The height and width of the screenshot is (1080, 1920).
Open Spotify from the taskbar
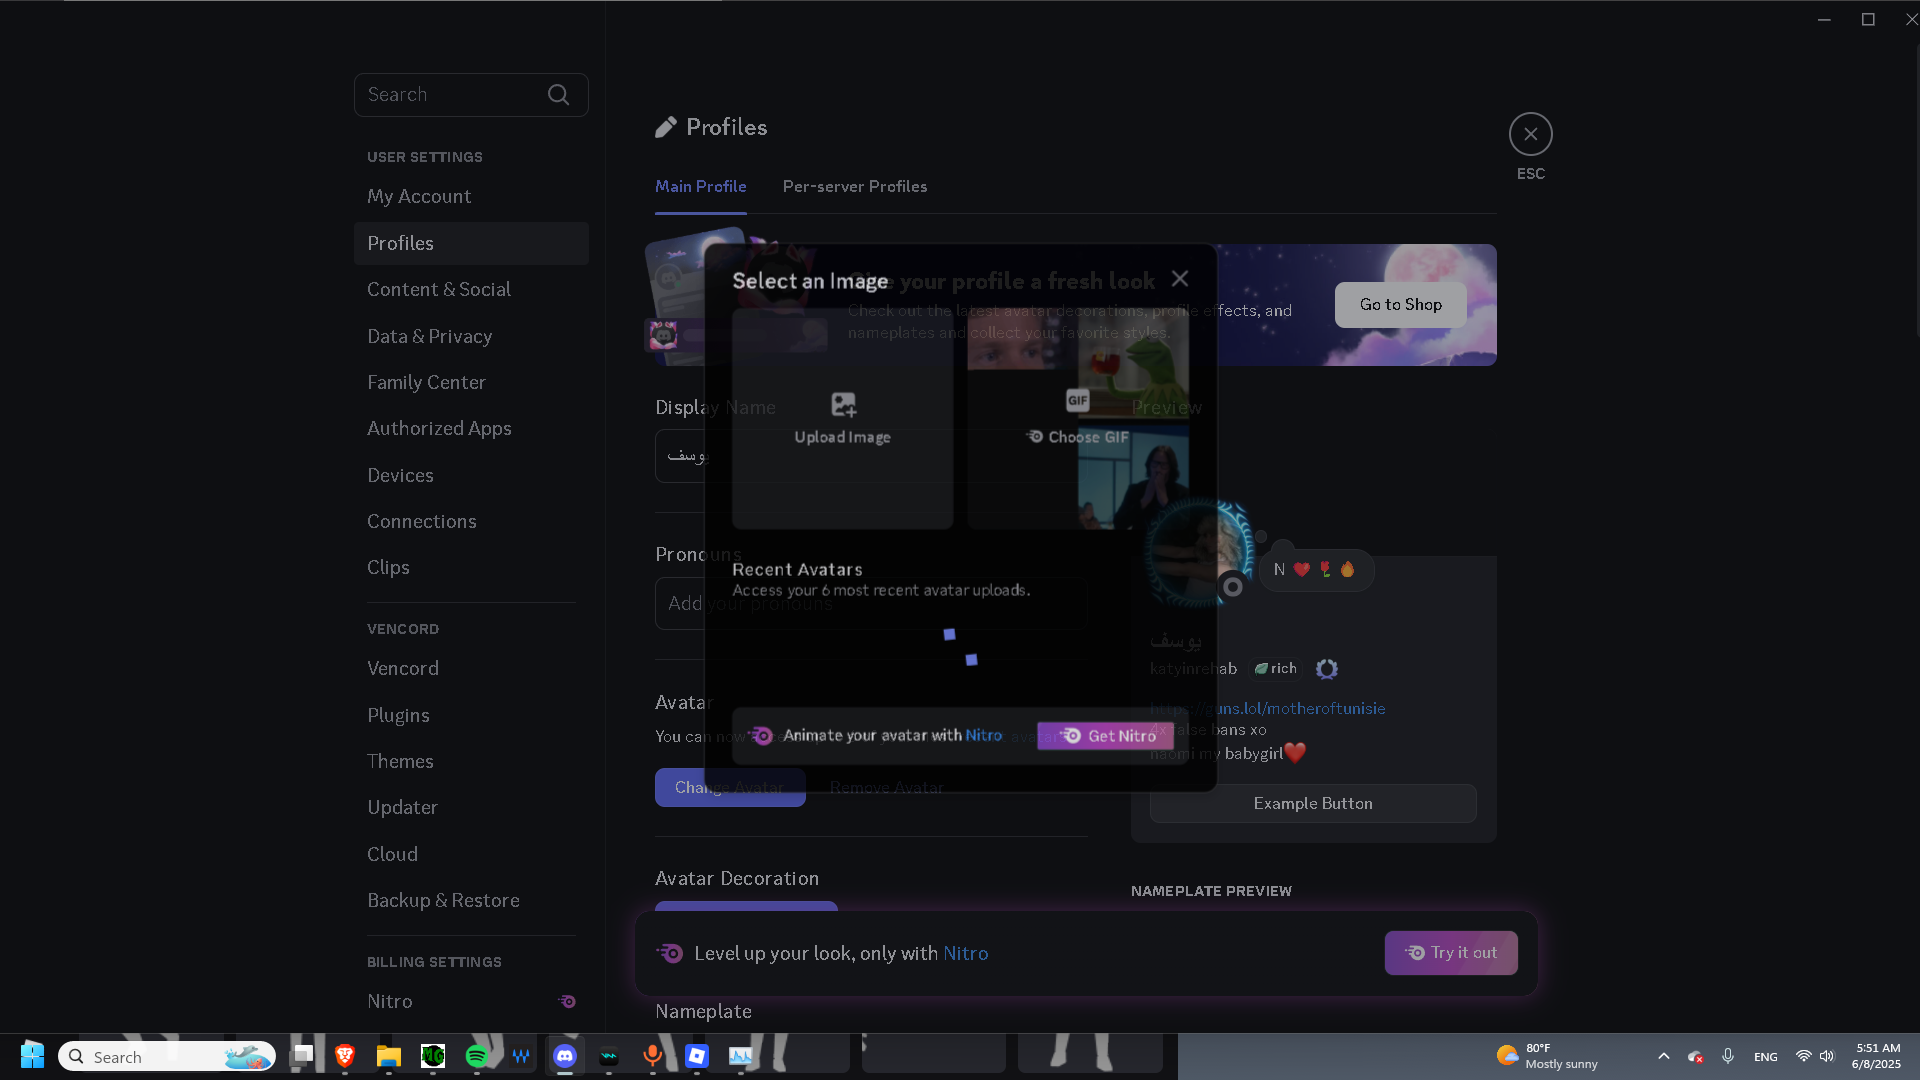tap(477, 1056)
